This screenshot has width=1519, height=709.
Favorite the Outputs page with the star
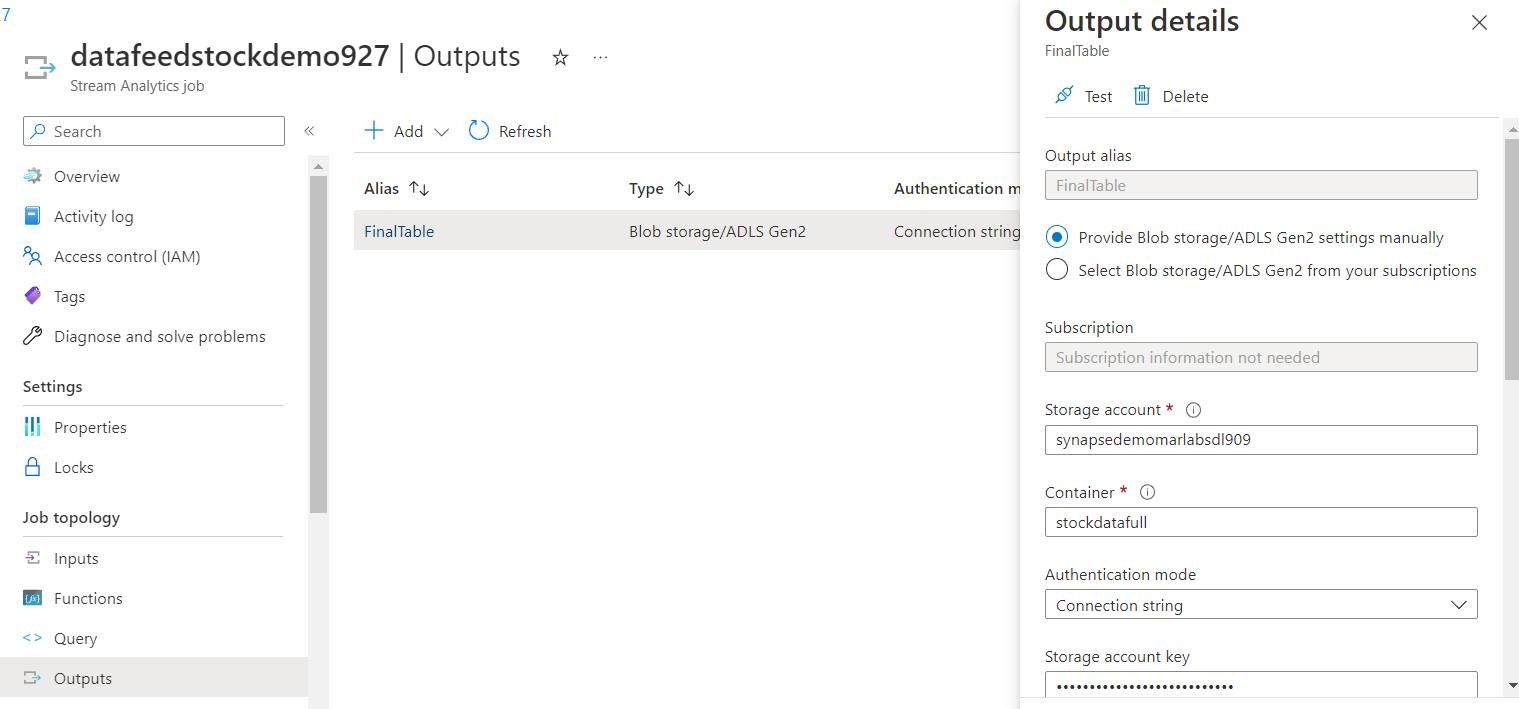point(560,58)
